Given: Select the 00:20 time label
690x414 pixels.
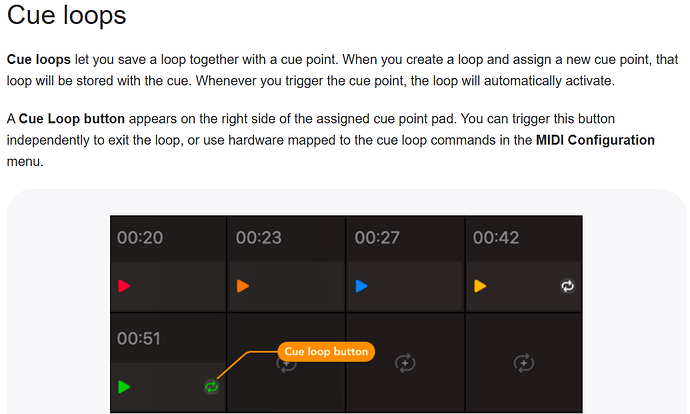Looking at the screenshot, I should point(140,238).
